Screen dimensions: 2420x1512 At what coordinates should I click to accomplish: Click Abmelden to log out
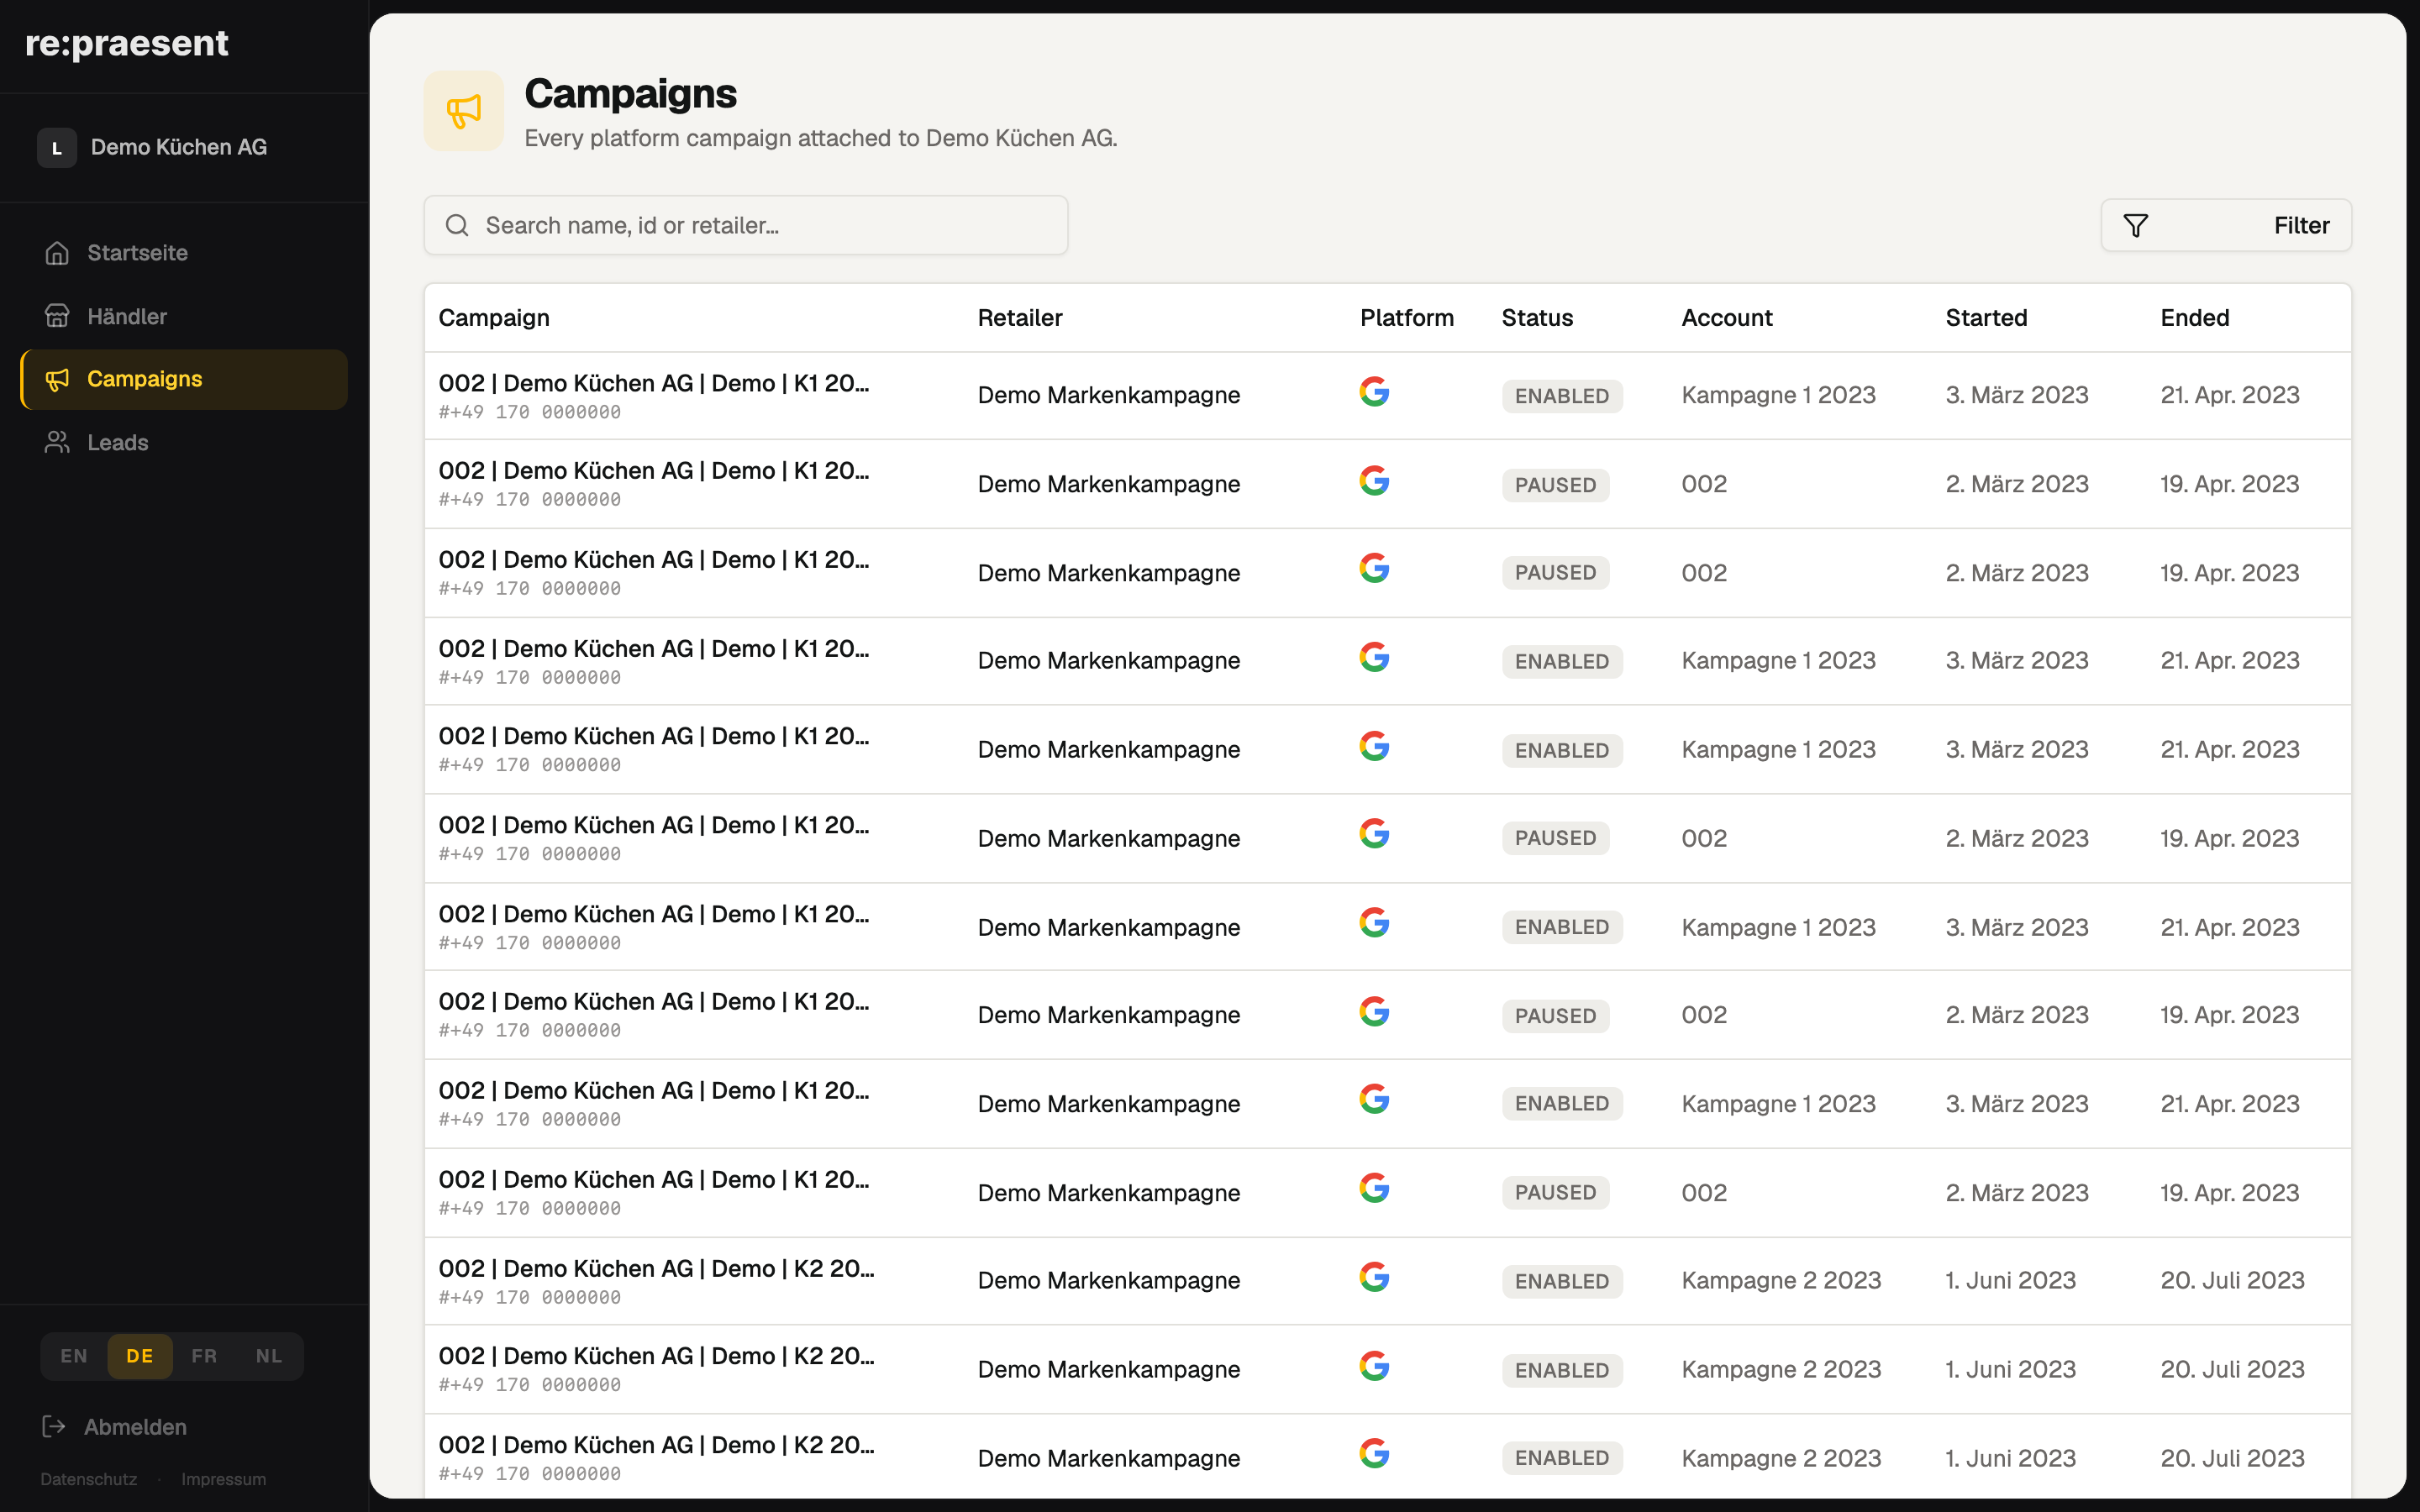[115, 1426]
